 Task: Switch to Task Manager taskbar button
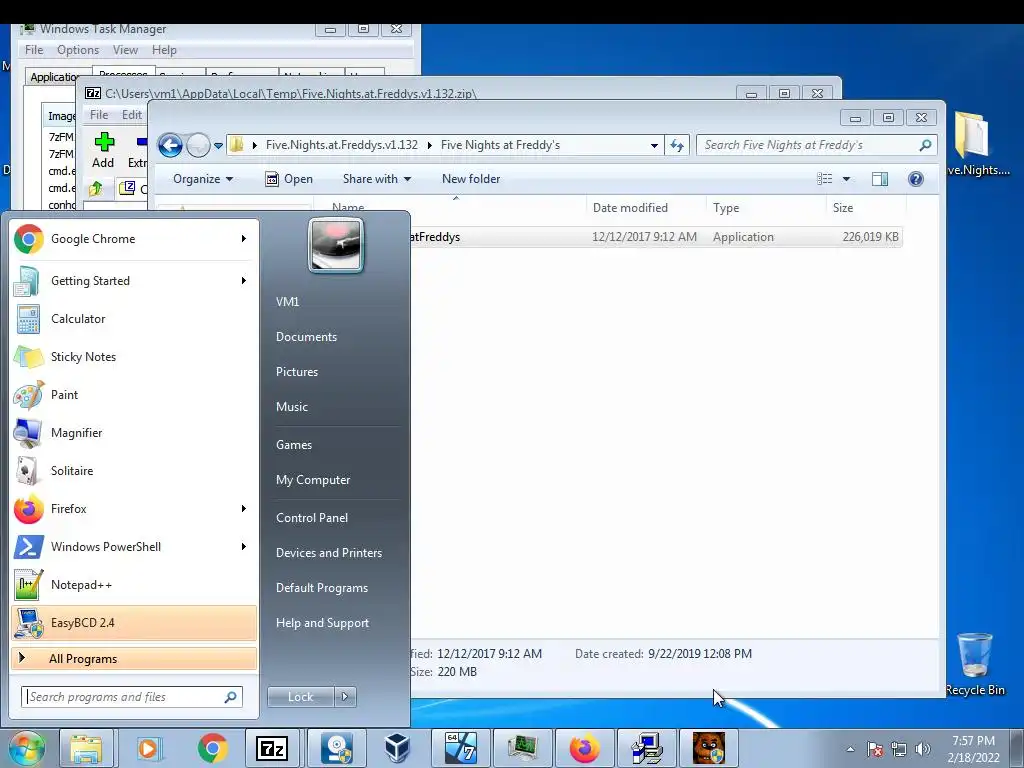coord(522,748)
